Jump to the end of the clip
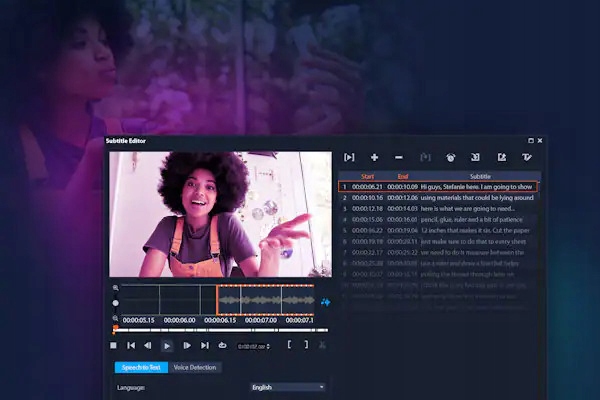600x400 pixels. point(204,345)
